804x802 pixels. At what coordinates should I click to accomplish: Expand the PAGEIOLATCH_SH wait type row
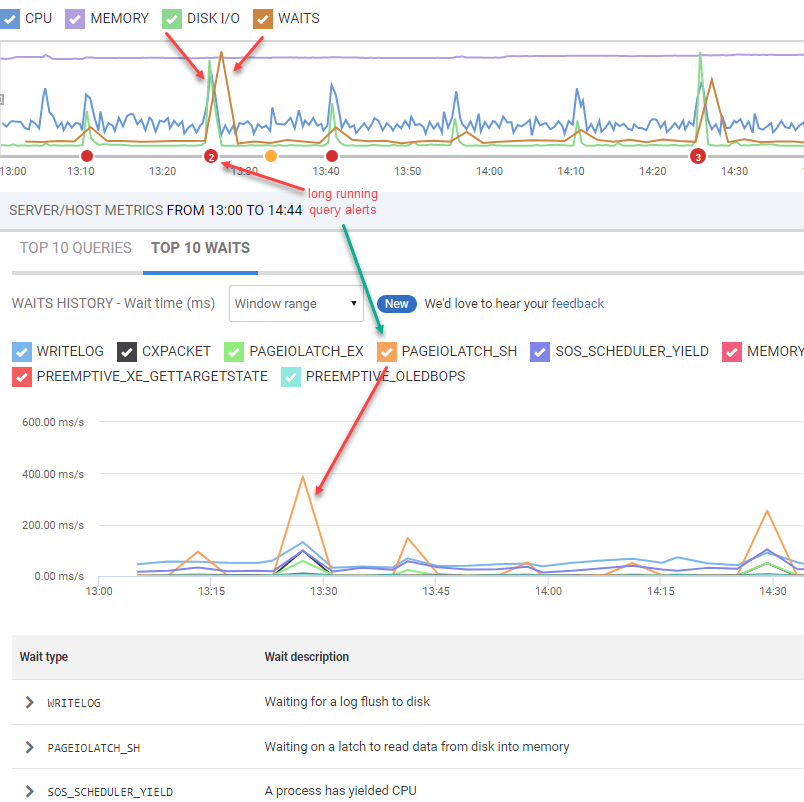[30, 747]
